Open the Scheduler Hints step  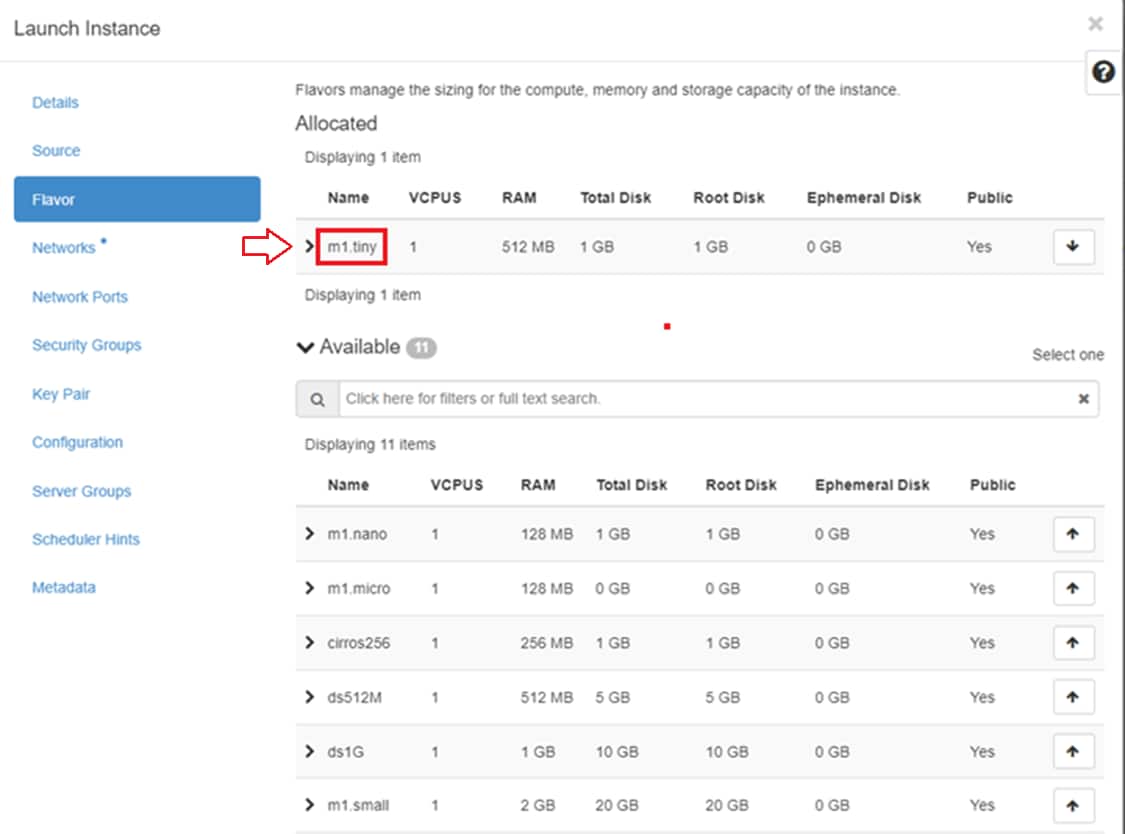click(x=86, y=539)
